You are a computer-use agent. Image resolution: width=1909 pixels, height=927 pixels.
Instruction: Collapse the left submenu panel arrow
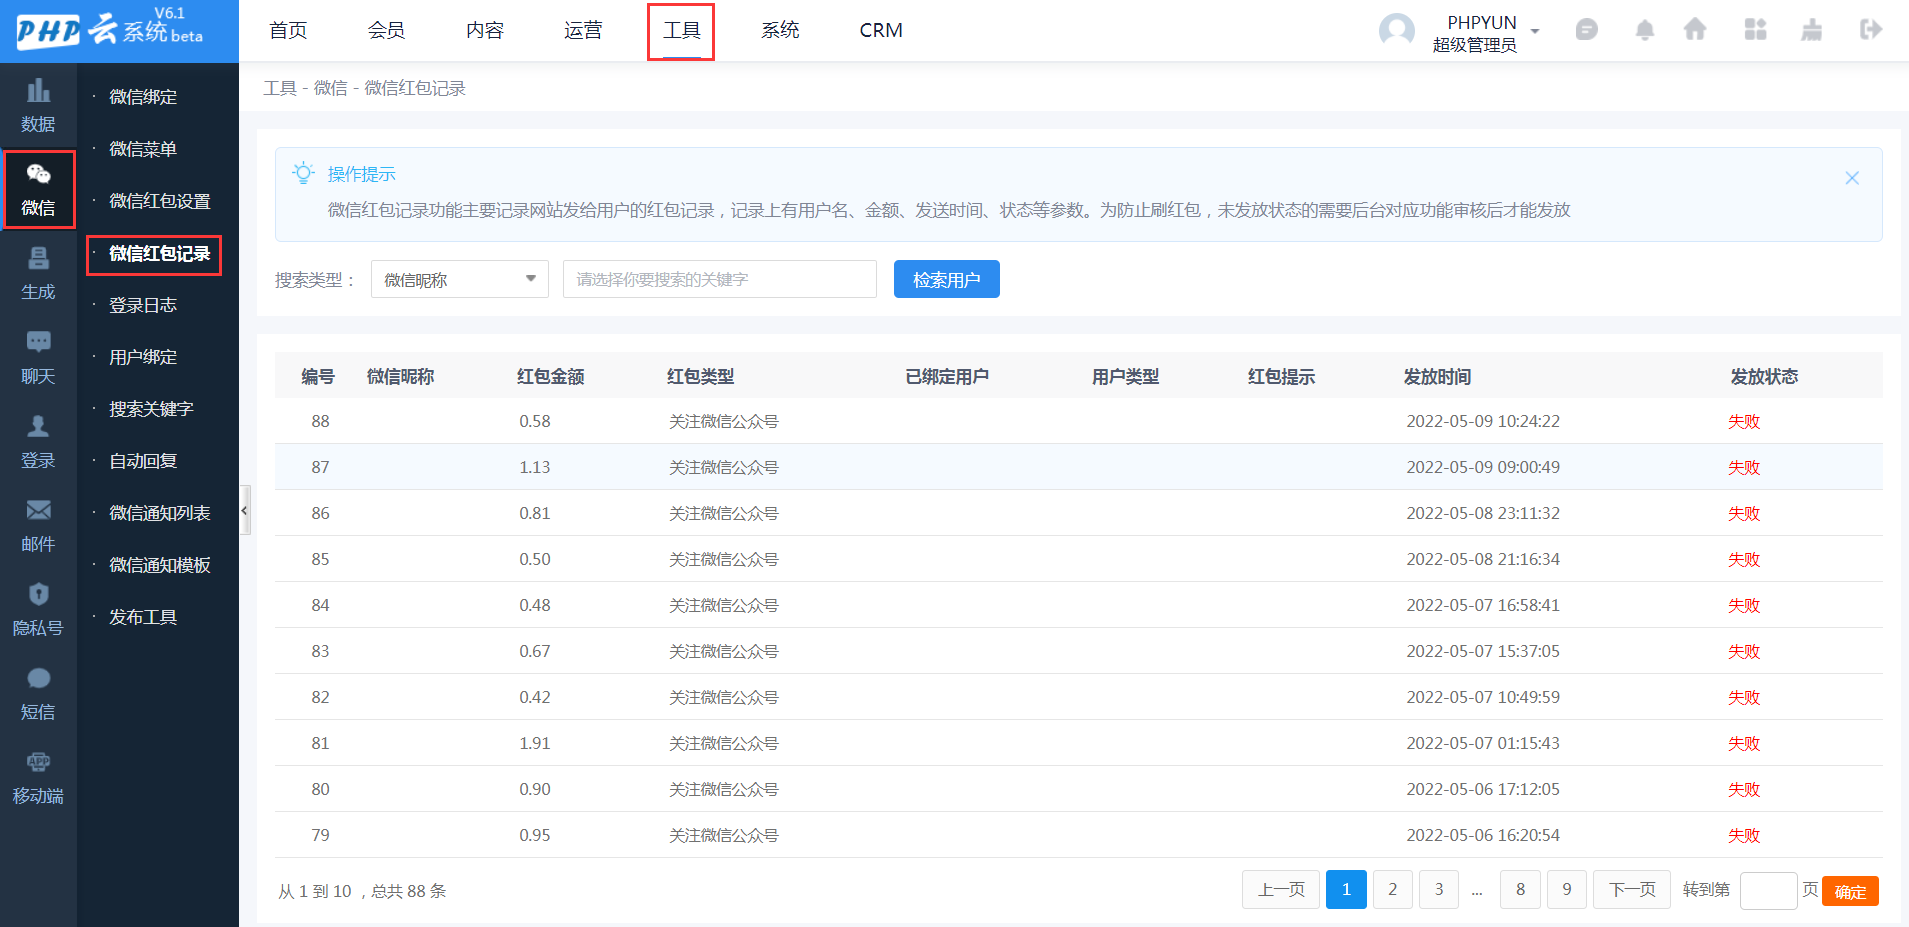click(244, 510)
